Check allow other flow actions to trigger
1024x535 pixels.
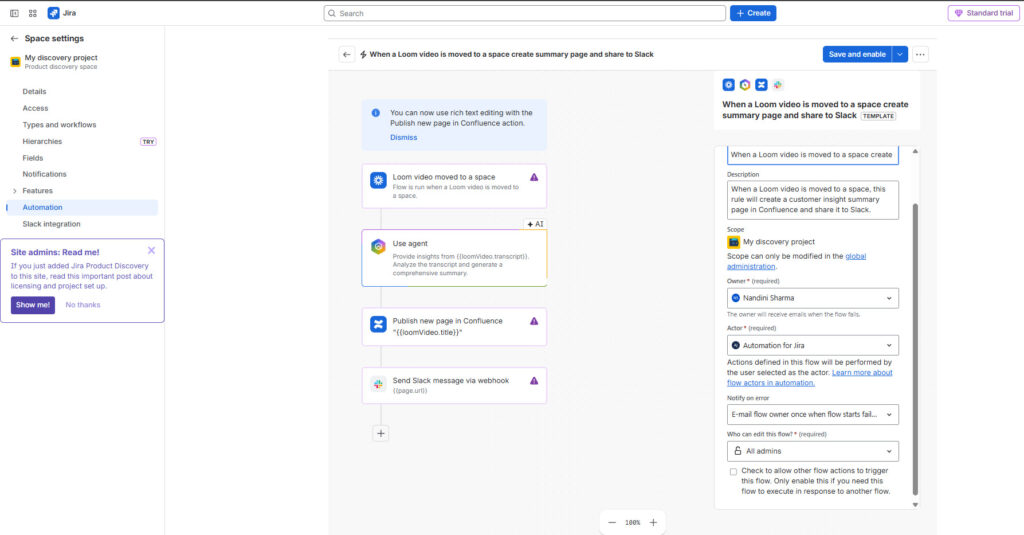(x=733, y=472)
